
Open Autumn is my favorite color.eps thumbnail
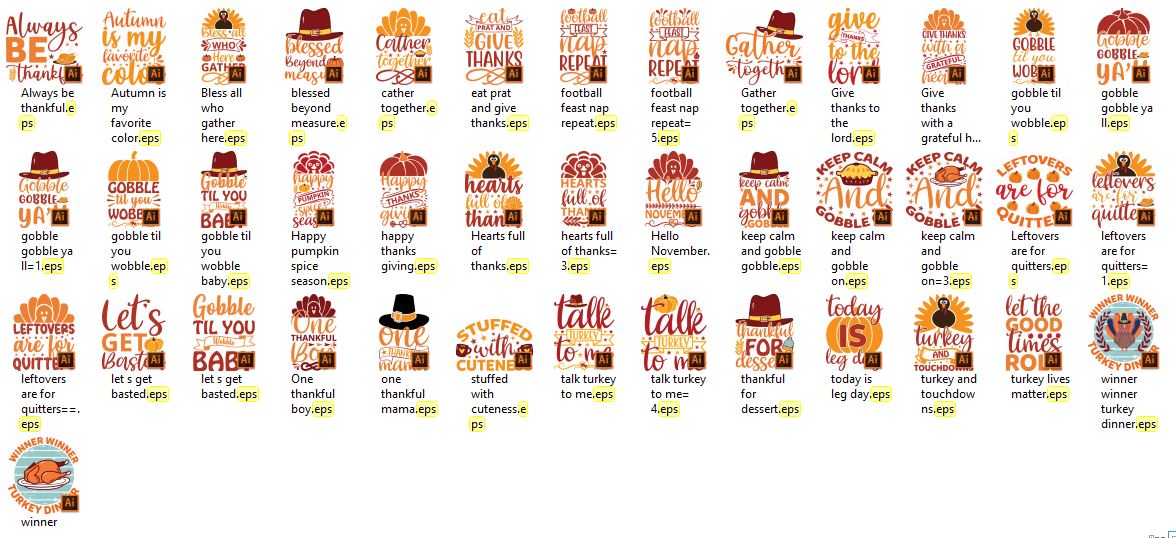pos(134,47)
